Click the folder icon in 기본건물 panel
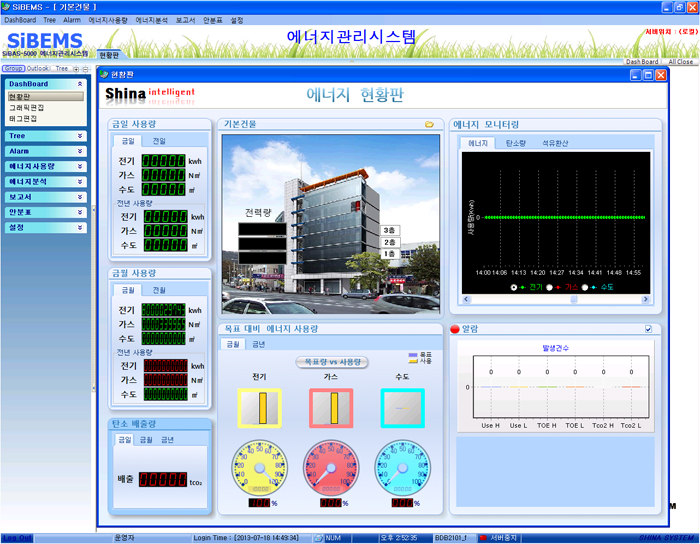 click(x=429, y=125)
